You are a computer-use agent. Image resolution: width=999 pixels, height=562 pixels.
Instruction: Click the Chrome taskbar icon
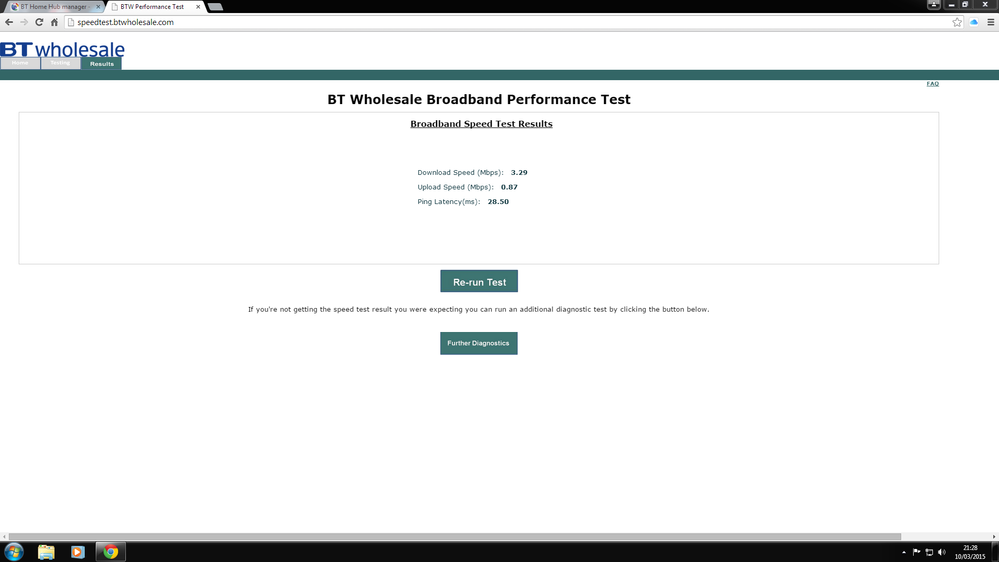pos(110,552)
